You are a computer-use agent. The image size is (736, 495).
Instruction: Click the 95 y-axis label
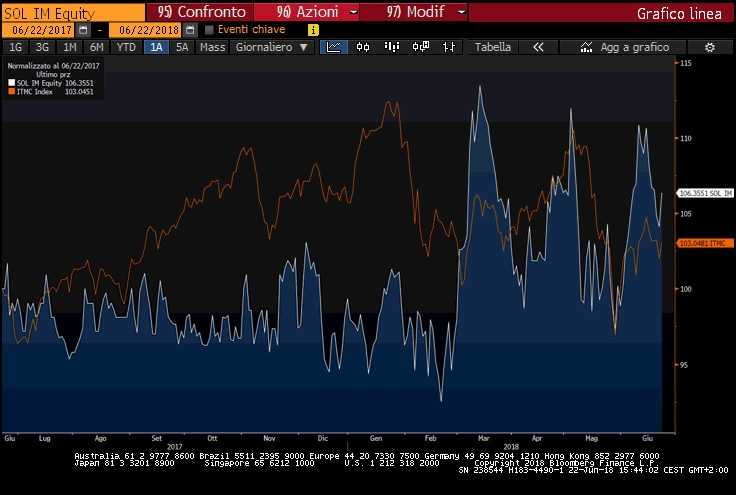(683, 365)
